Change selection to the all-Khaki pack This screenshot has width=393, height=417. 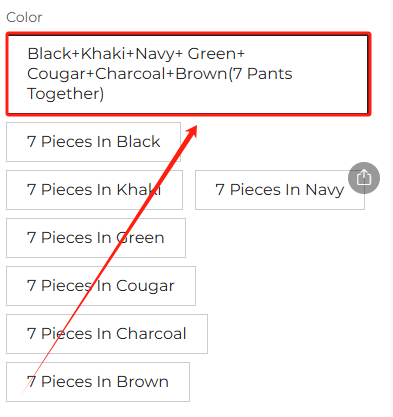coord(94,190)
